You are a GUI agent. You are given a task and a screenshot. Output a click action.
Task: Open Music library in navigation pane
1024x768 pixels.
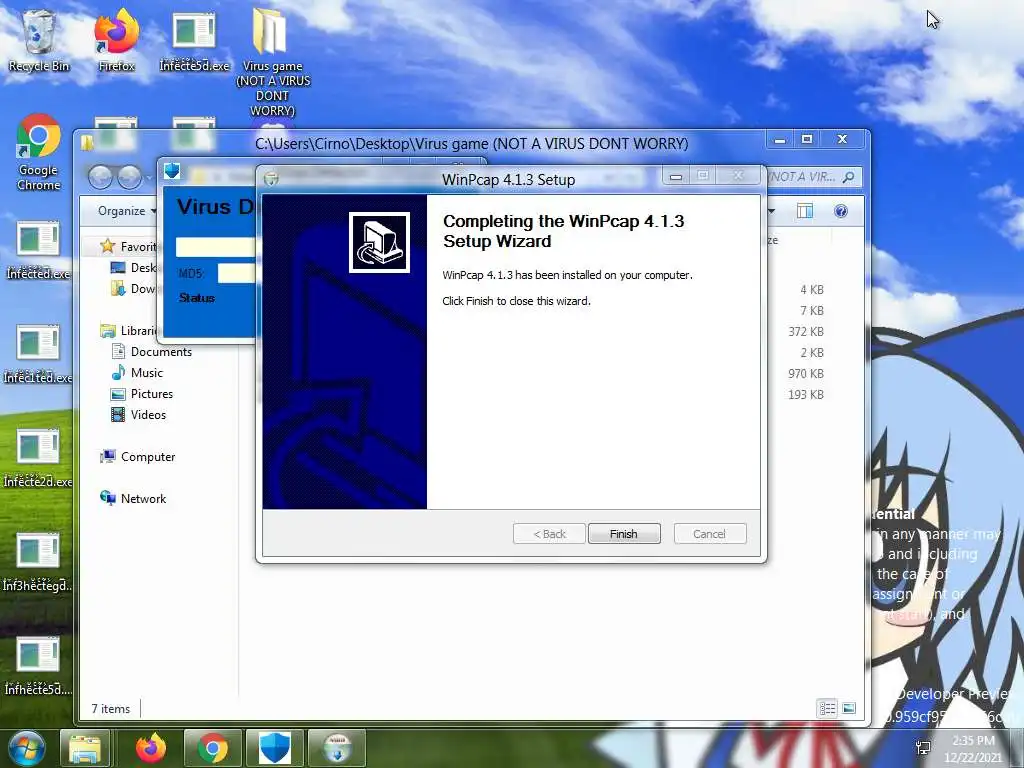pos(138,372)
